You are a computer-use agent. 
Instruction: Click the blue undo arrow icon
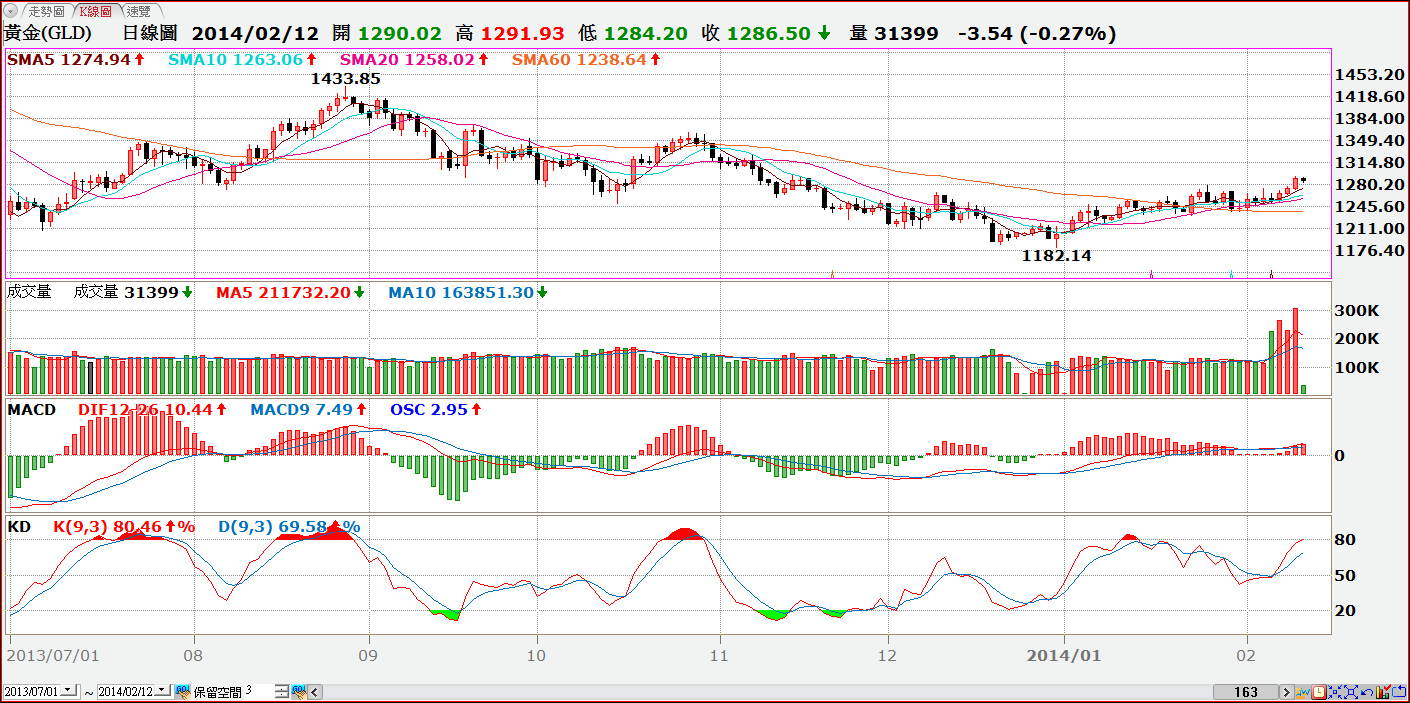point(1367,692)
